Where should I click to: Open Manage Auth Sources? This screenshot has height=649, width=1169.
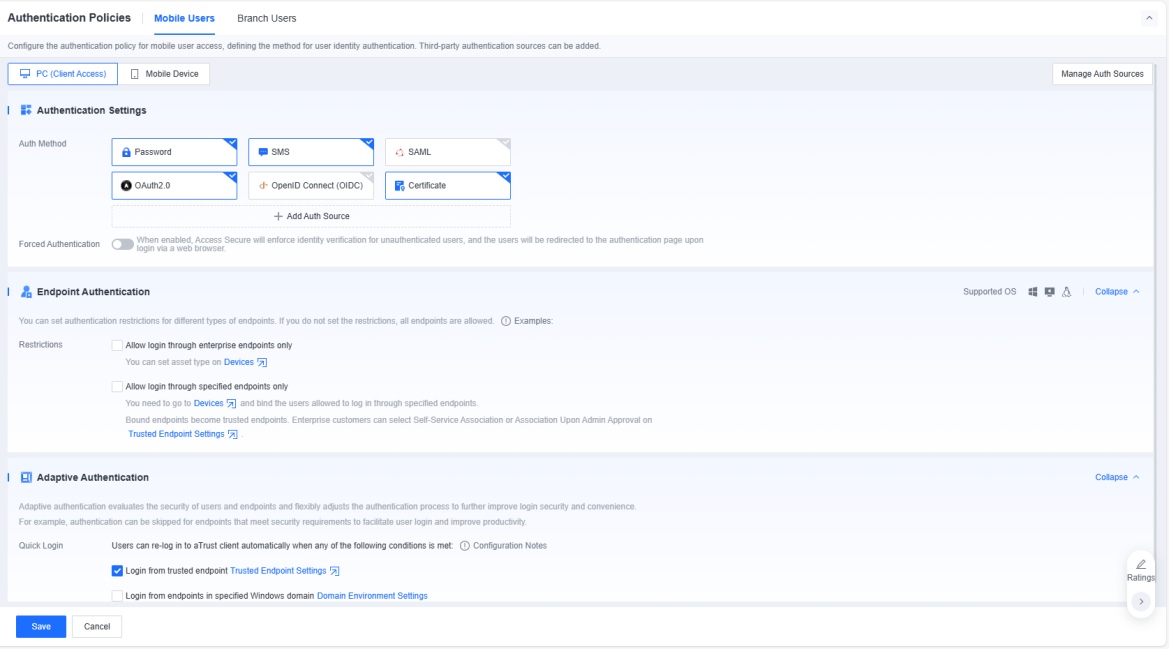pyautogui.click(x=1102, y=74)
